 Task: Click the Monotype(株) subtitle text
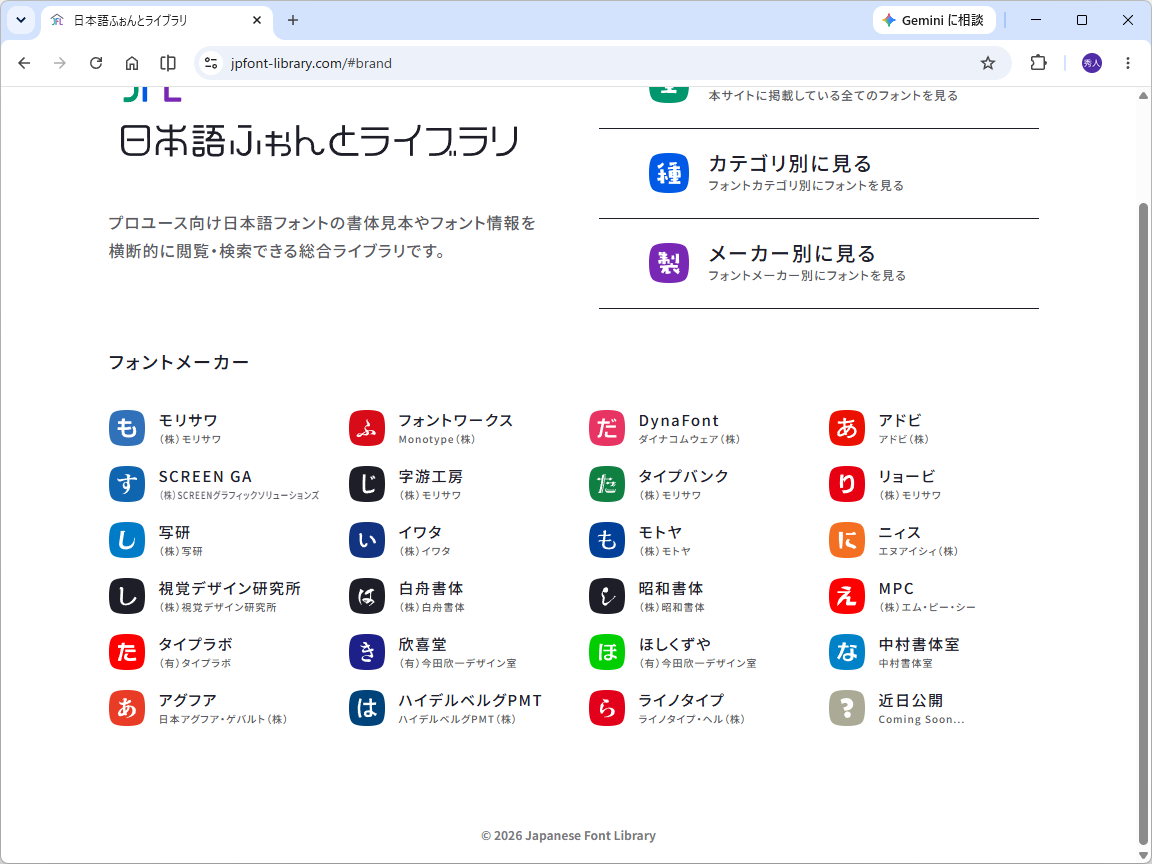pos(437,439)
